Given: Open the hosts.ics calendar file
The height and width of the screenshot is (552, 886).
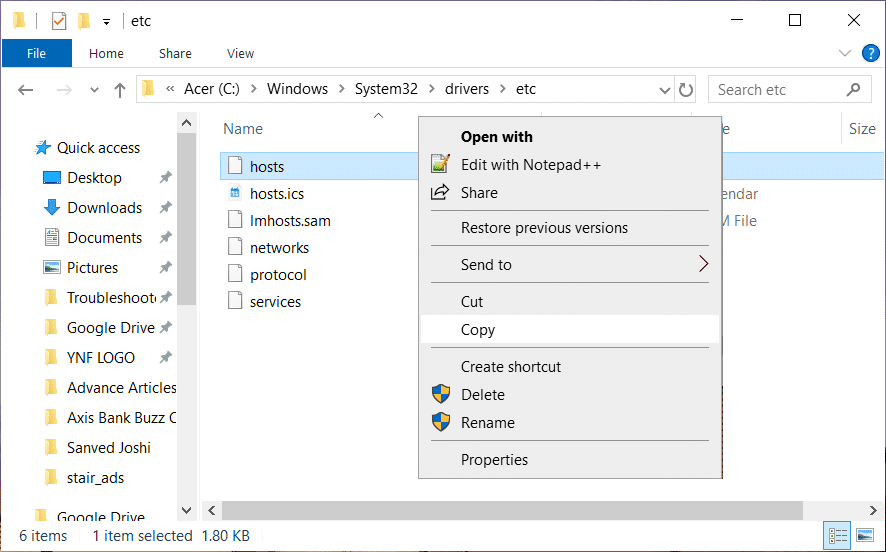Looking at the screenshot, I should click(276, 194).
